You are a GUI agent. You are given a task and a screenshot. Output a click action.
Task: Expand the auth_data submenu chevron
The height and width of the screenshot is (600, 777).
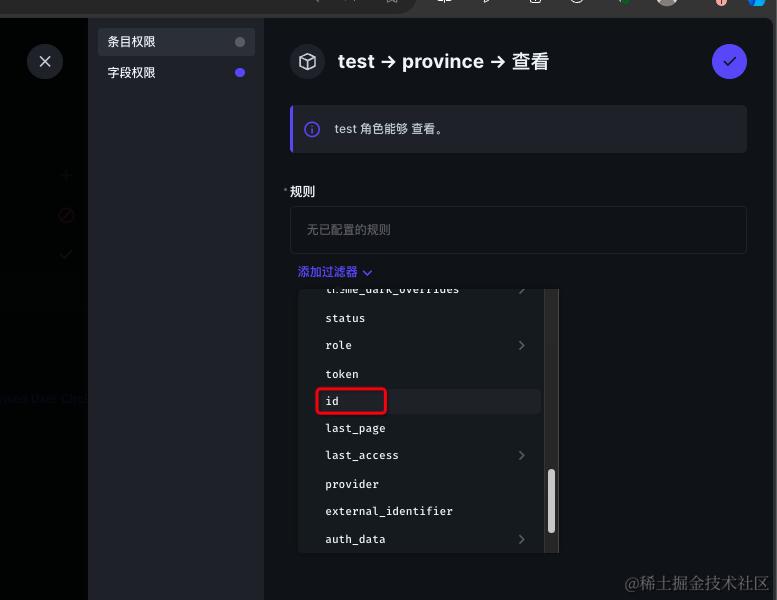[x=521, y=539]
